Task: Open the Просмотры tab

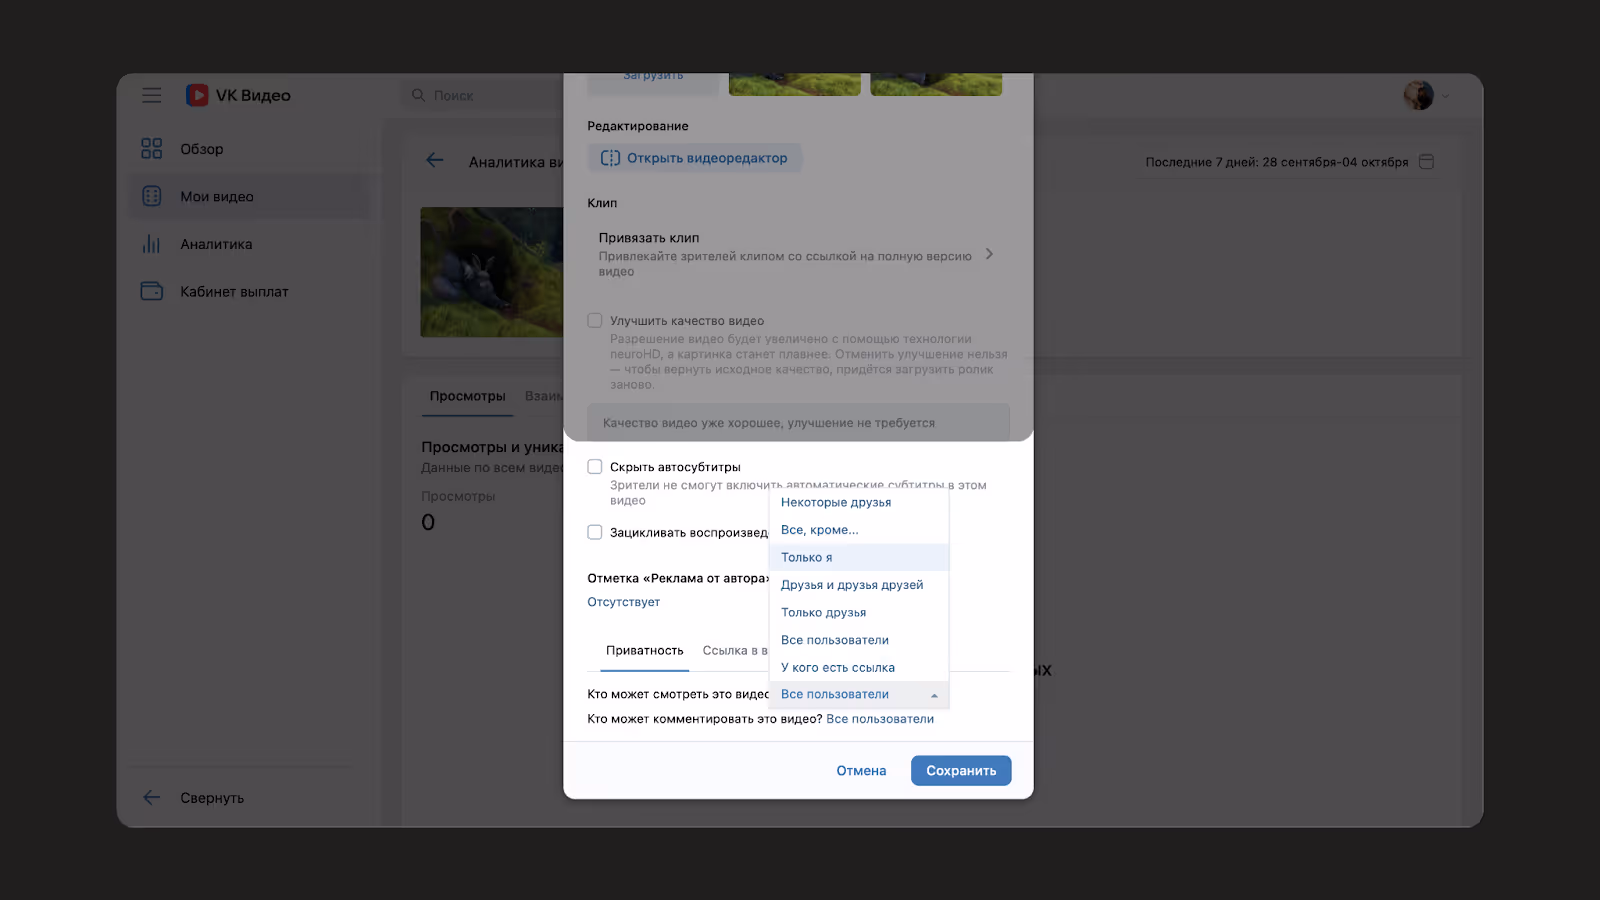Action: click(x=468, y=396)
